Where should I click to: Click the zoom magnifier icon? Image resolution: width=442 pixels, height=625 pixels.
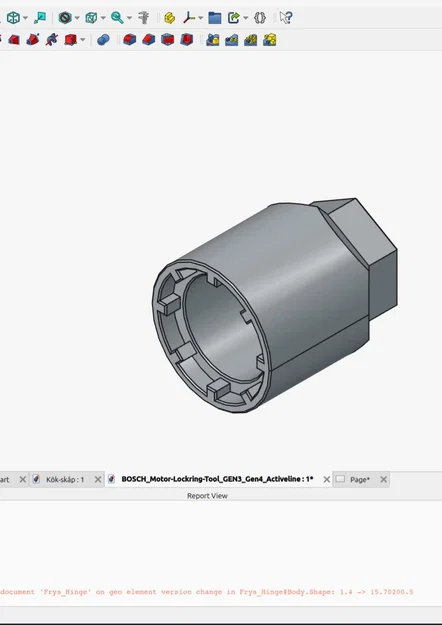tap(117, 18)
